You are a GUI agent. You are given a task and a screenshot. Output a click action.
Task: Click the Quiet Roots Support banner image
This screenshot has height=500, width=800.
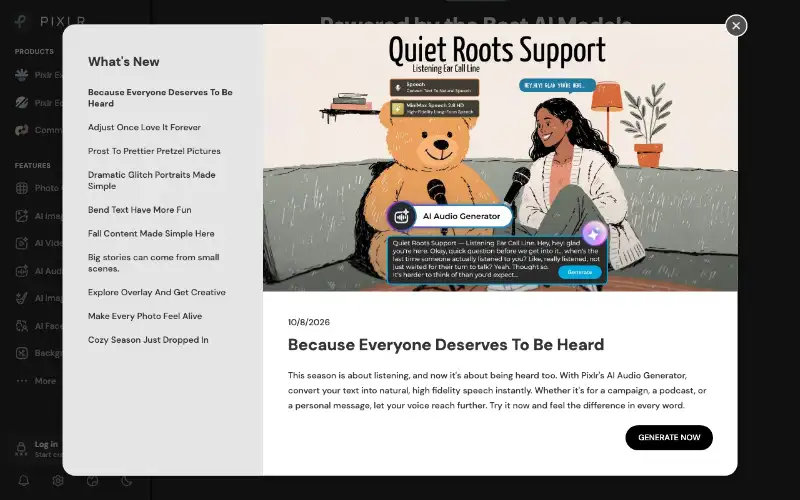coord(500,158)
